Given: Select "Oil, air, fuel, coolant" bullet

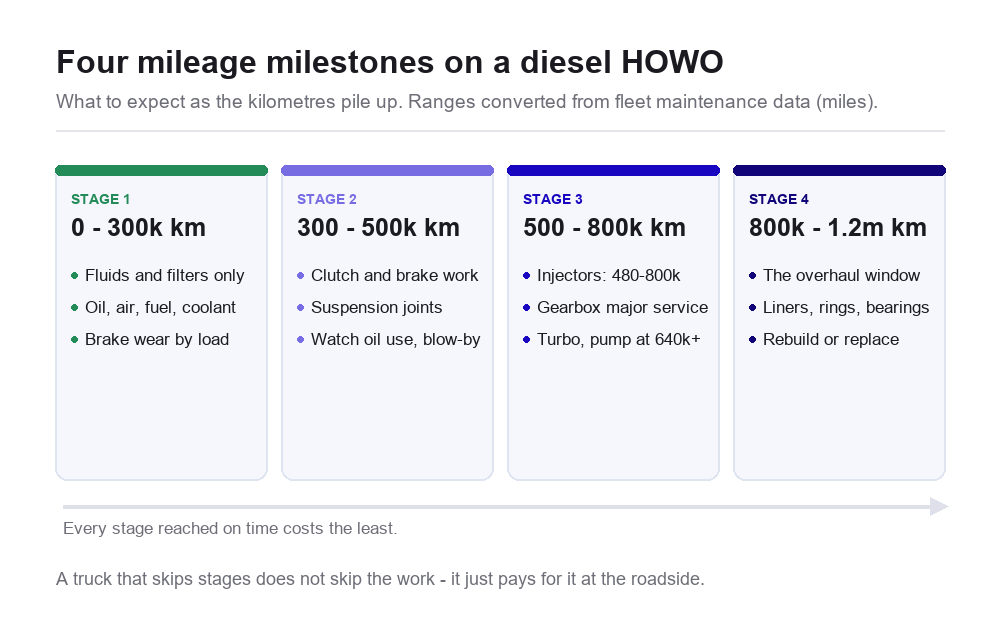Looking at the screenshot, I should 153,307.
